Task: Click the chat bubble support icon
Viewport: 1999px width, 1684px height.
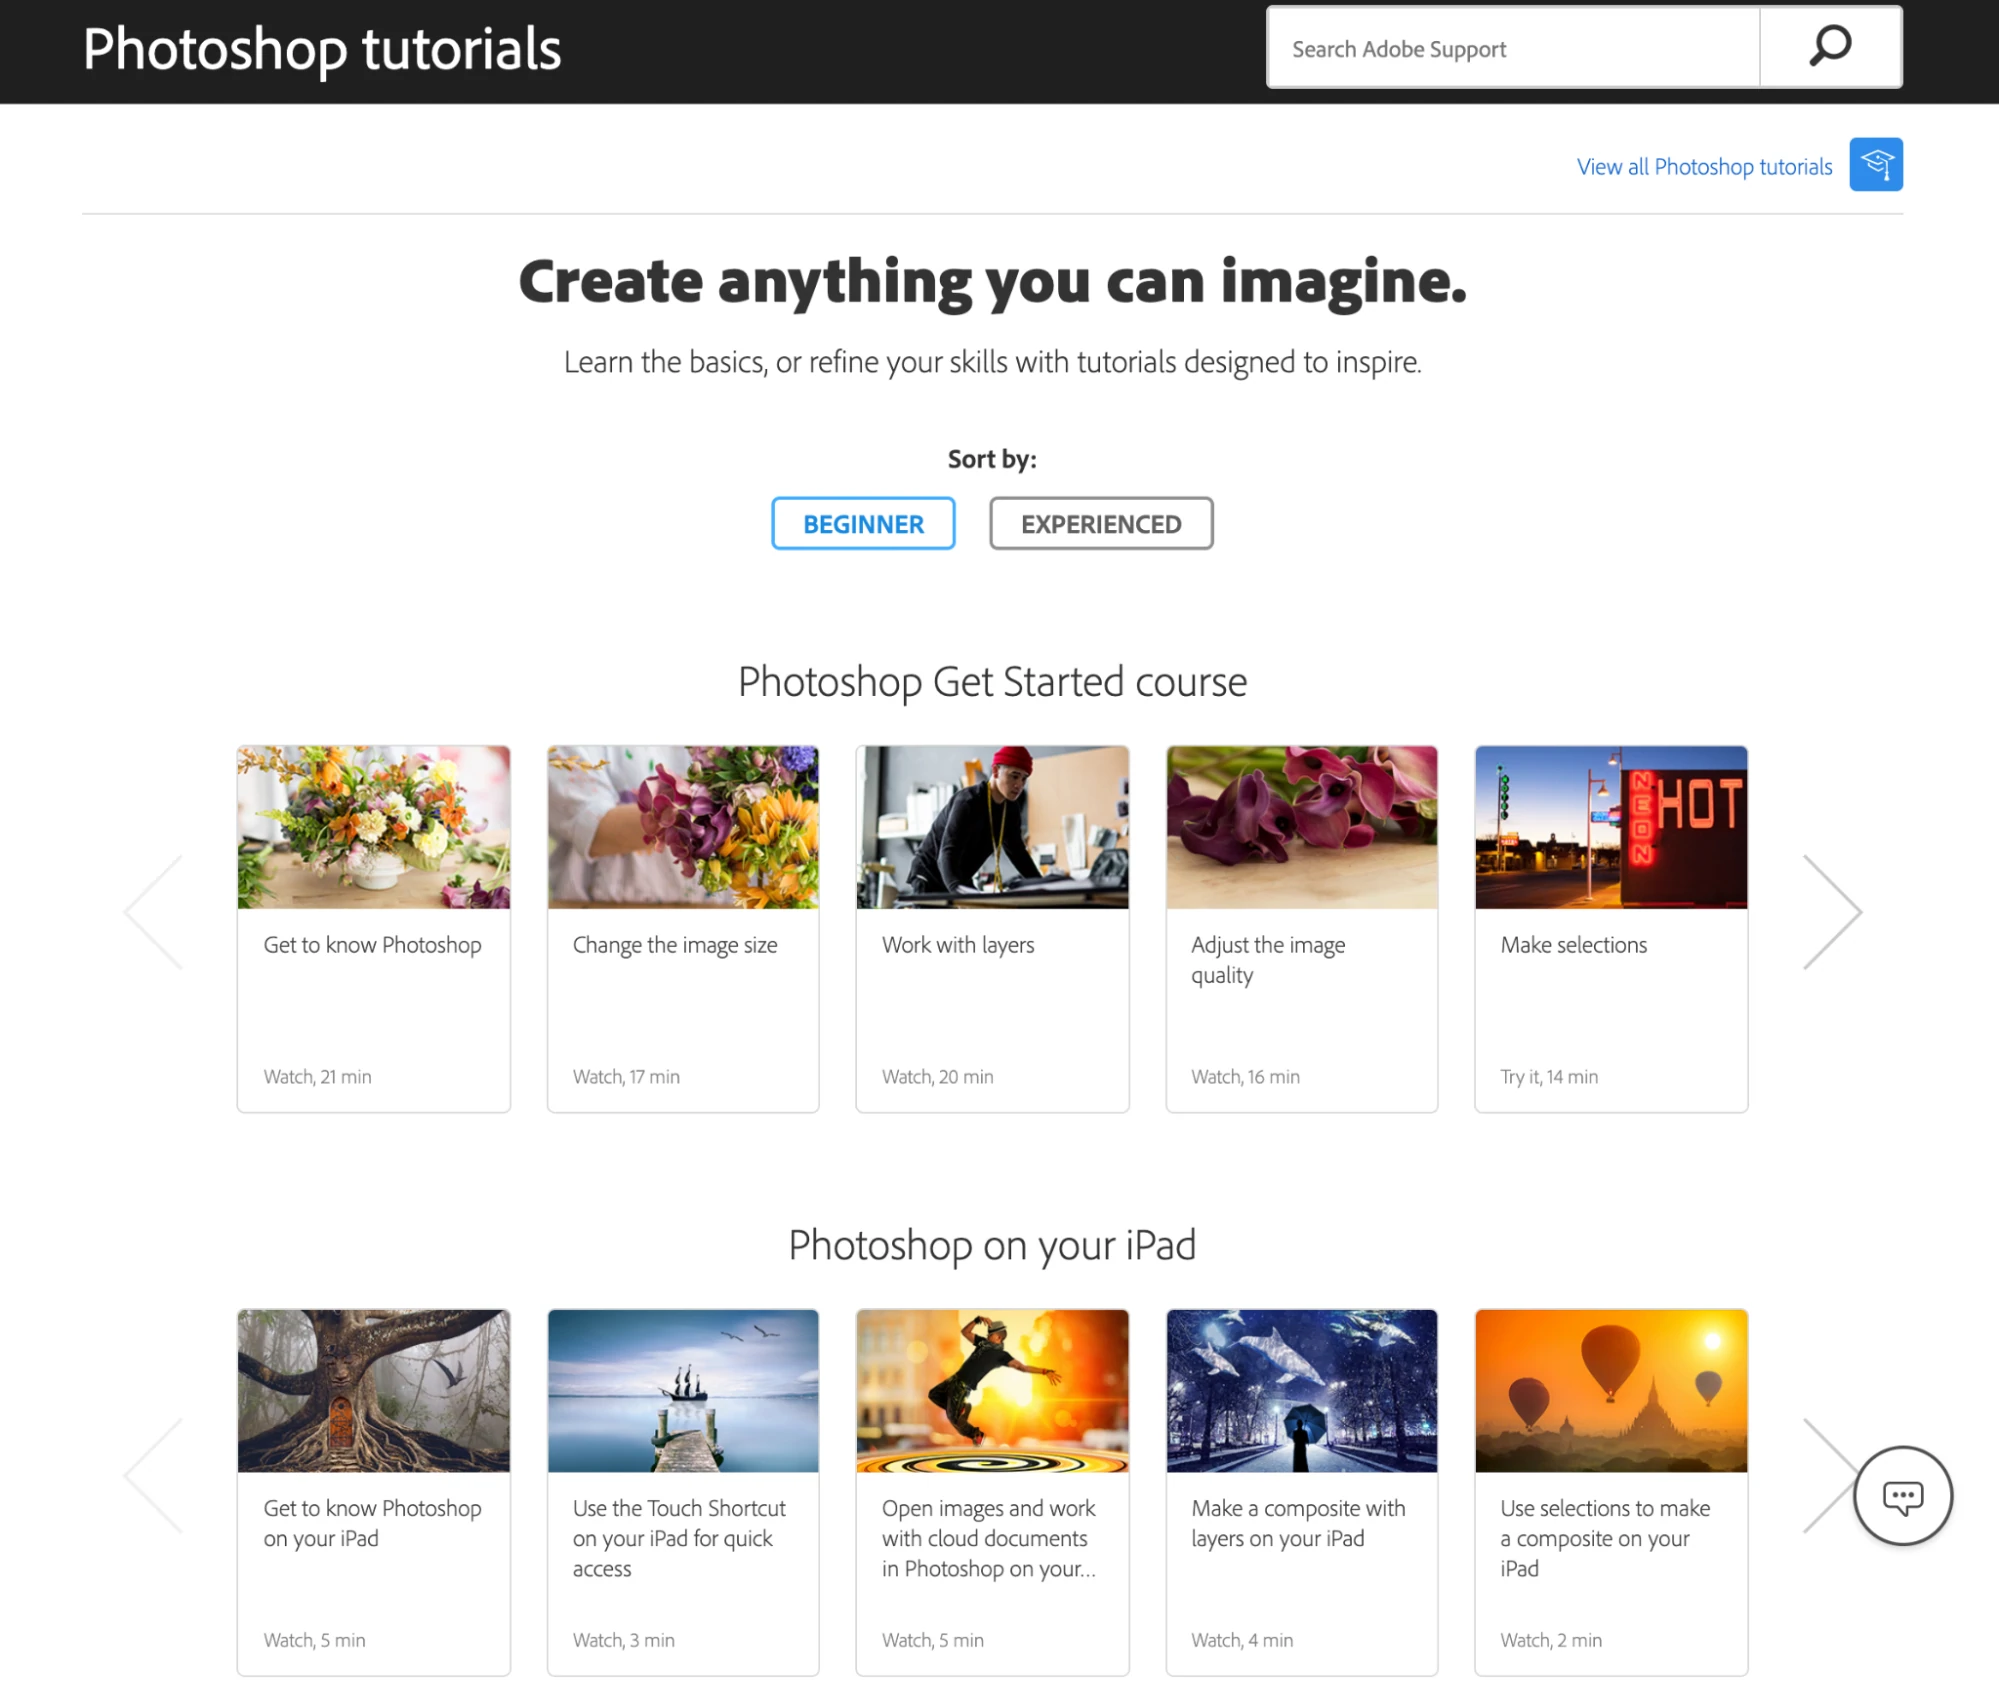Action: [x=1902, y=1497]
